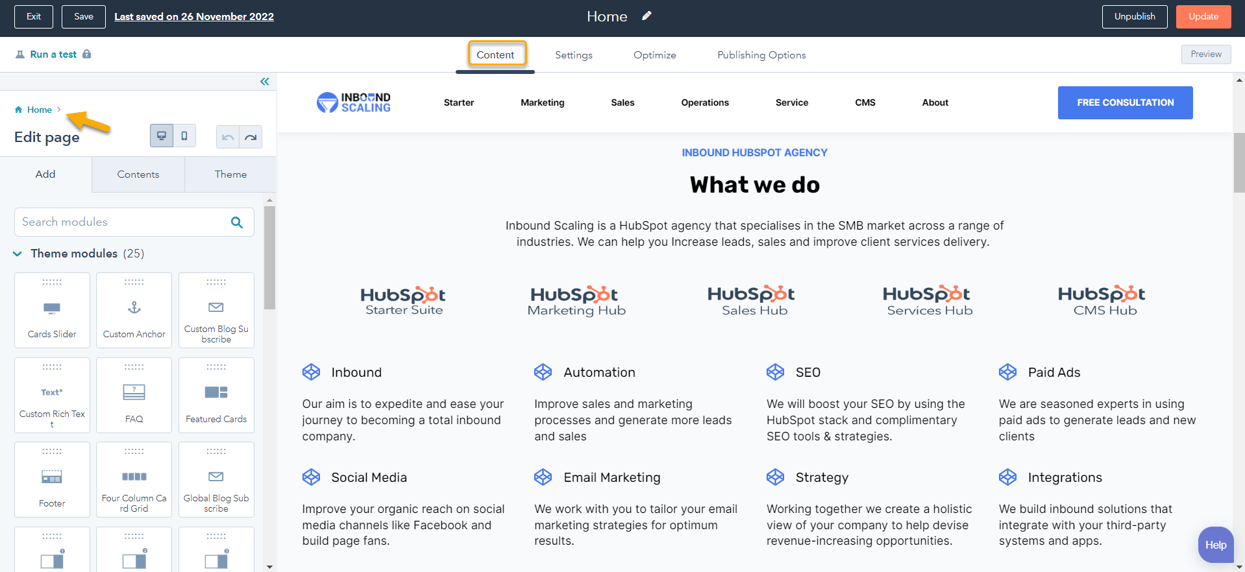The image size is (1245, 572).
Task: Click the Social Media feature icon
Action: click(311, 477)
